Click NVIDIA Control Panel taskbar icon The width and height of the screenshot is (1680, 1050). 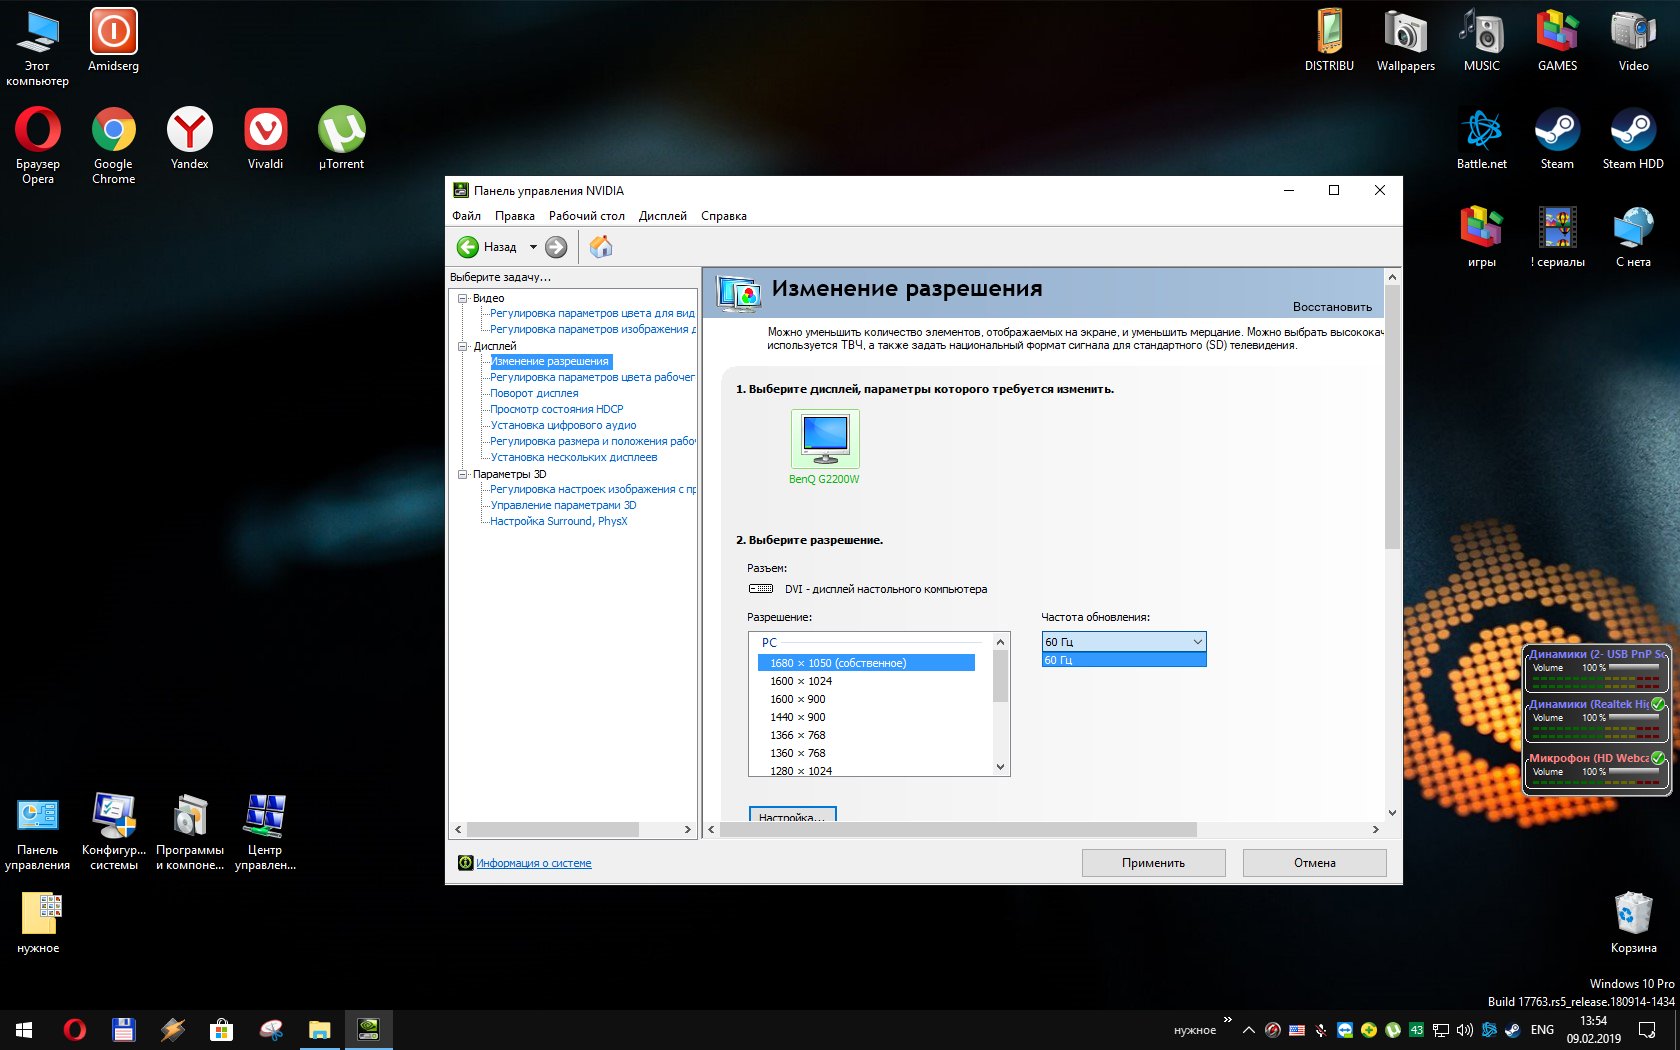[368, 1029]
